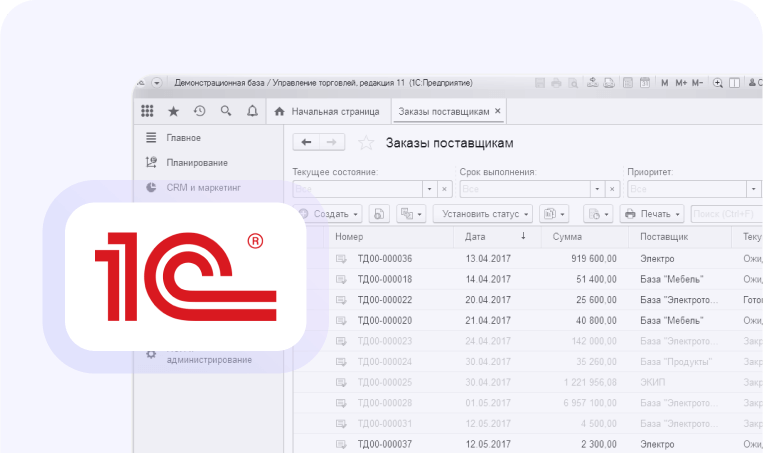Open the calendar icon in title bar
Image resolution: width=763 pixels, height=453 pixels.
[645, 83]
